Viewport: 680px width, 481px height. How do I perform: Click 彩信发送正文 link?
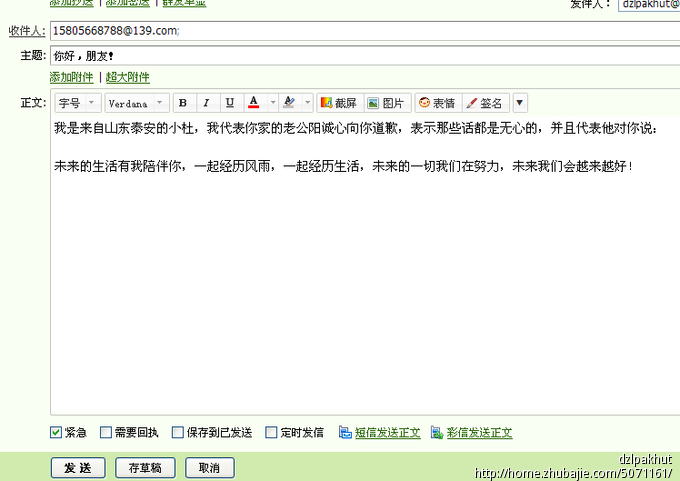[480, 433]
